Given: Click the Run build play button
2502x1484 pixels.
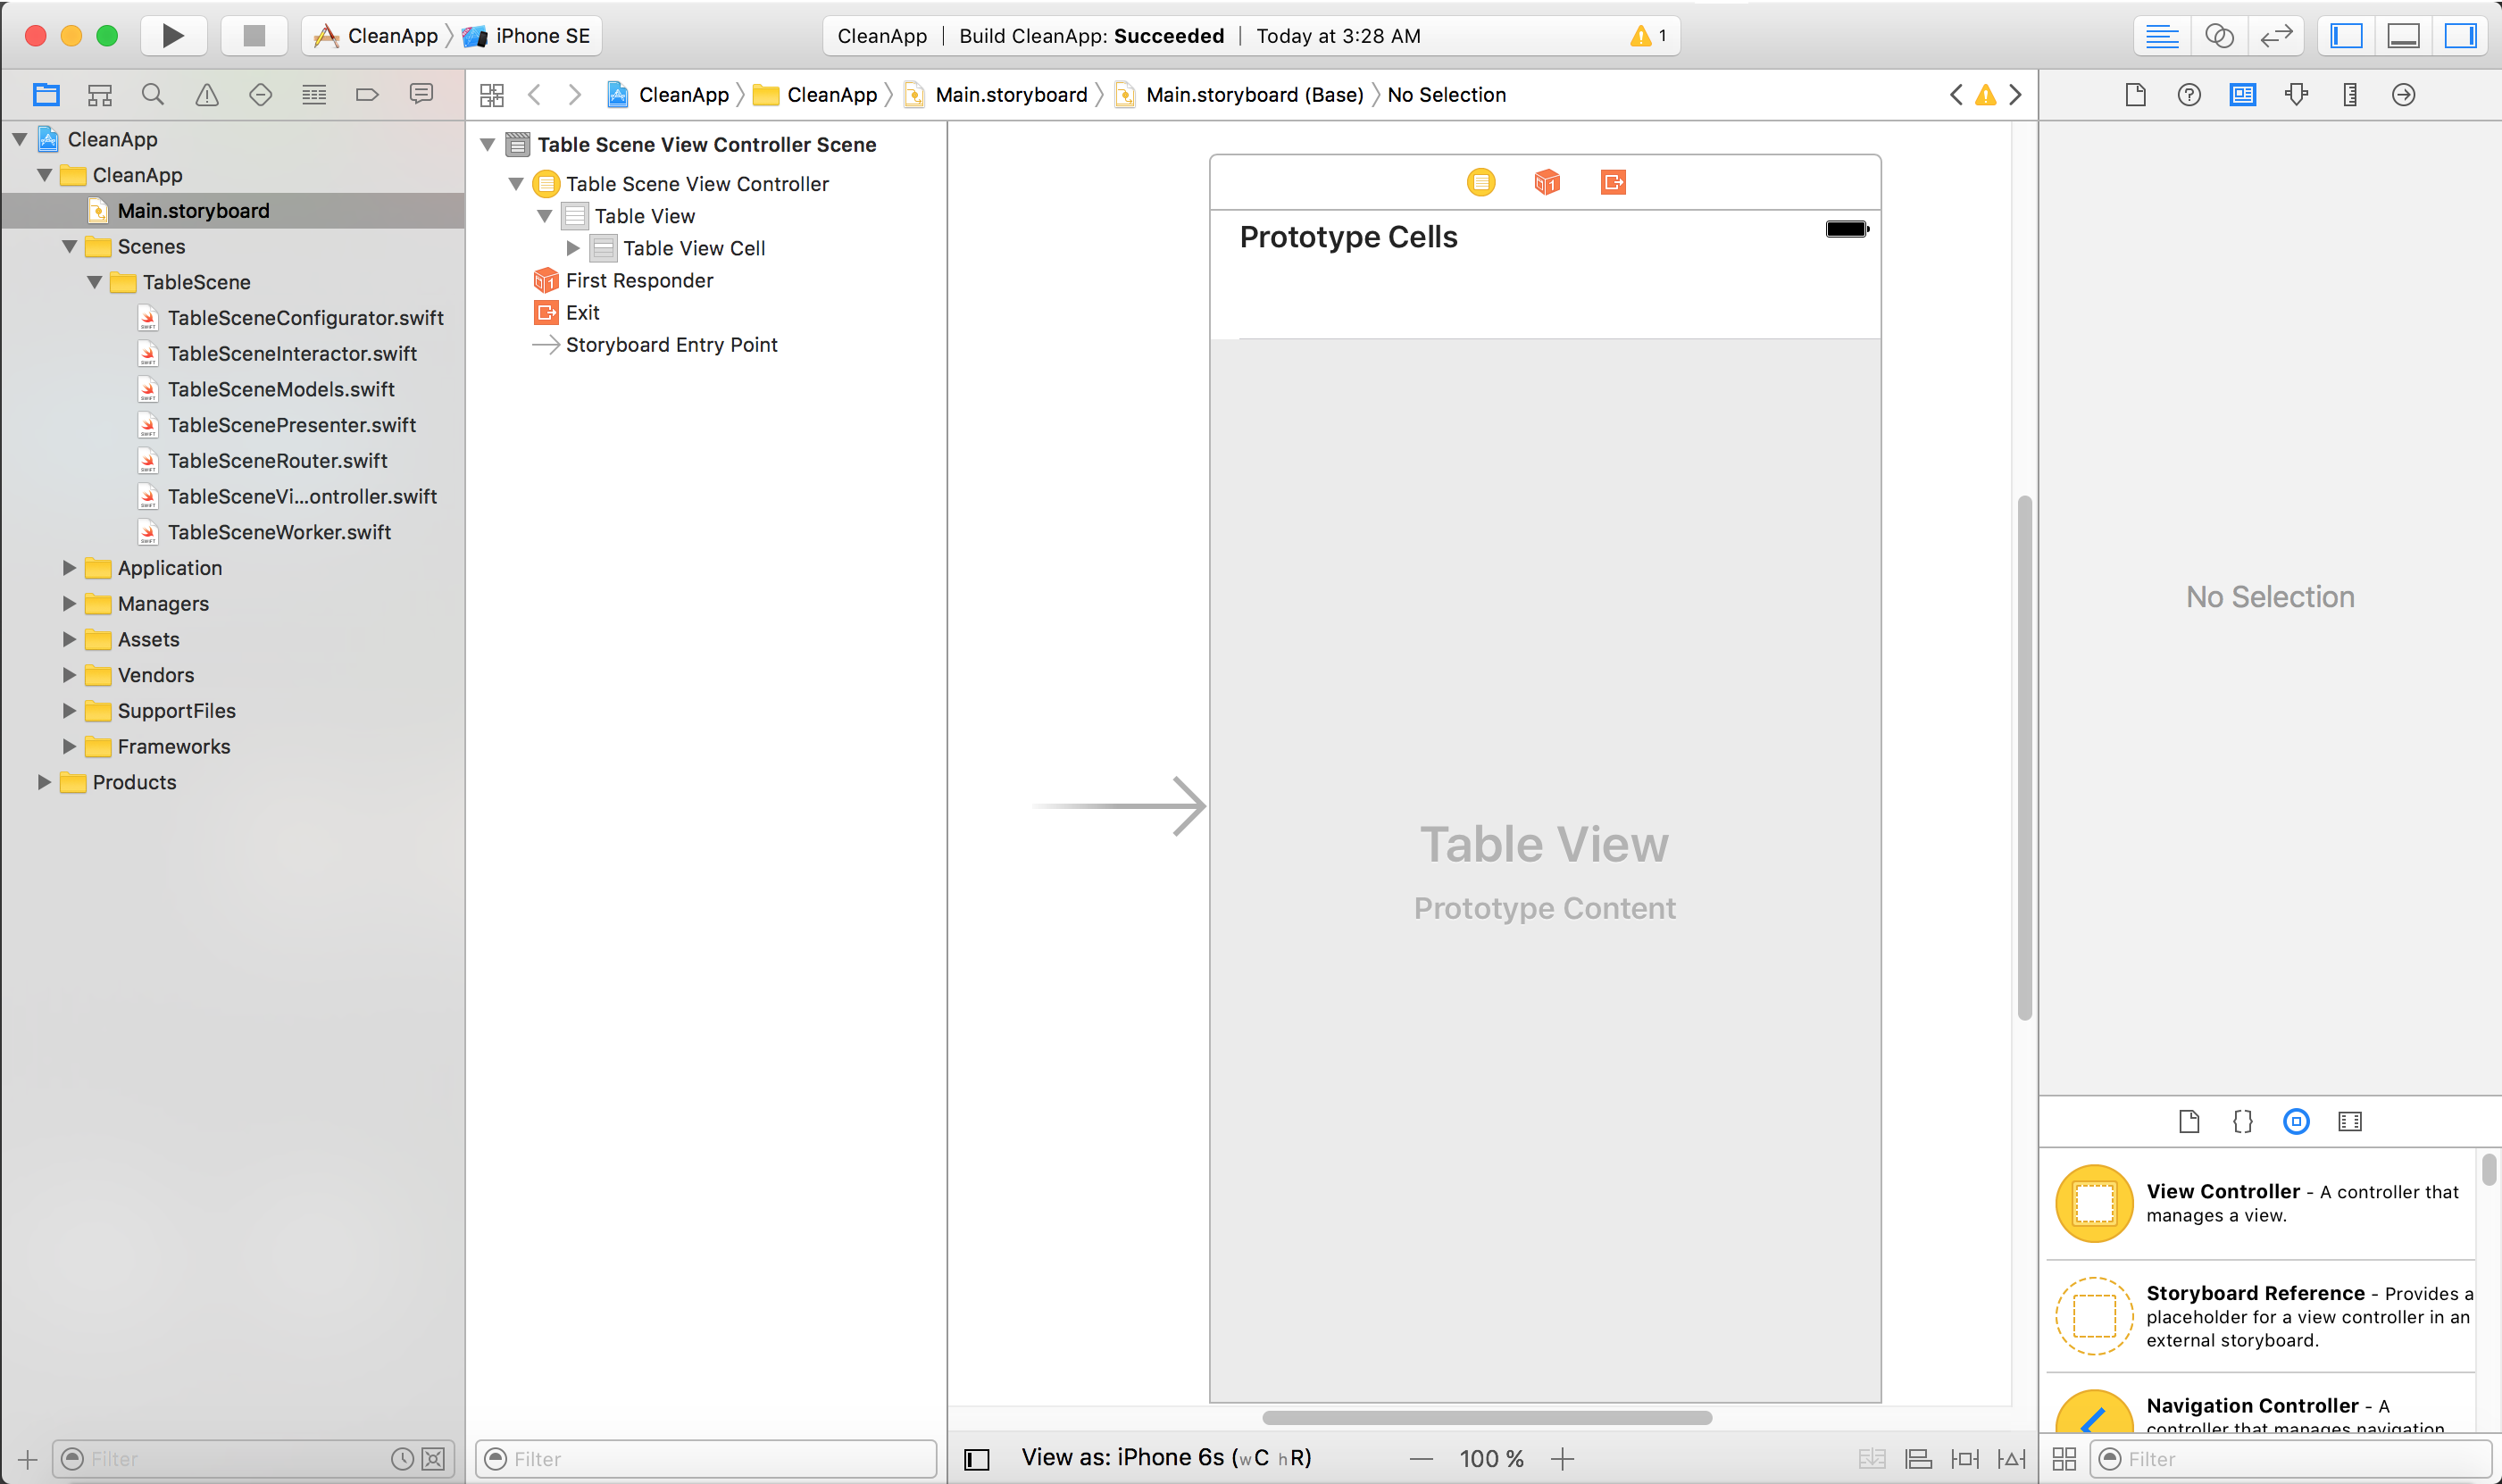Looking at the screenshot, I should [172, 36].
